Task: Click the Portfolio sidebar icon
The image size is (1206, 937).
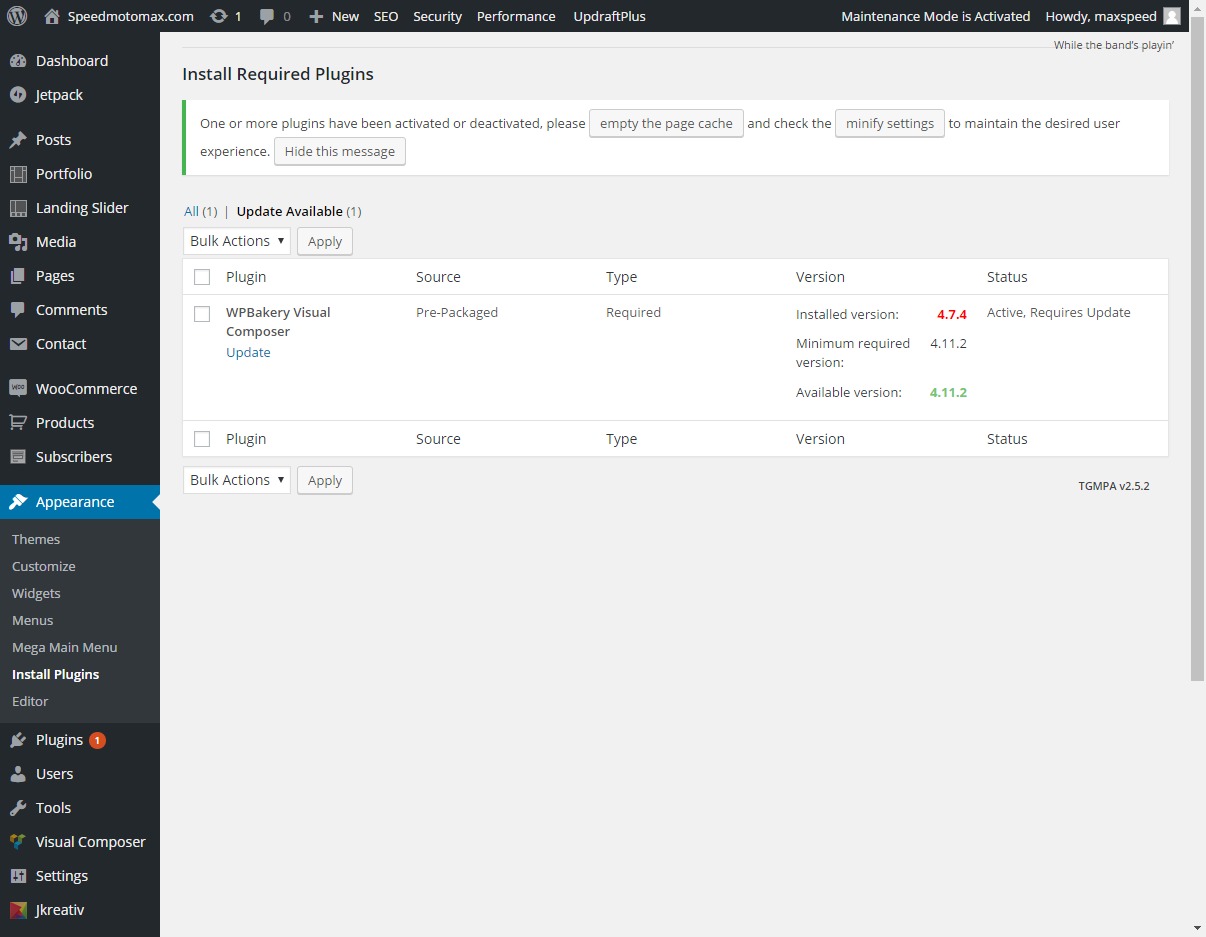Action: click(18, 174)
